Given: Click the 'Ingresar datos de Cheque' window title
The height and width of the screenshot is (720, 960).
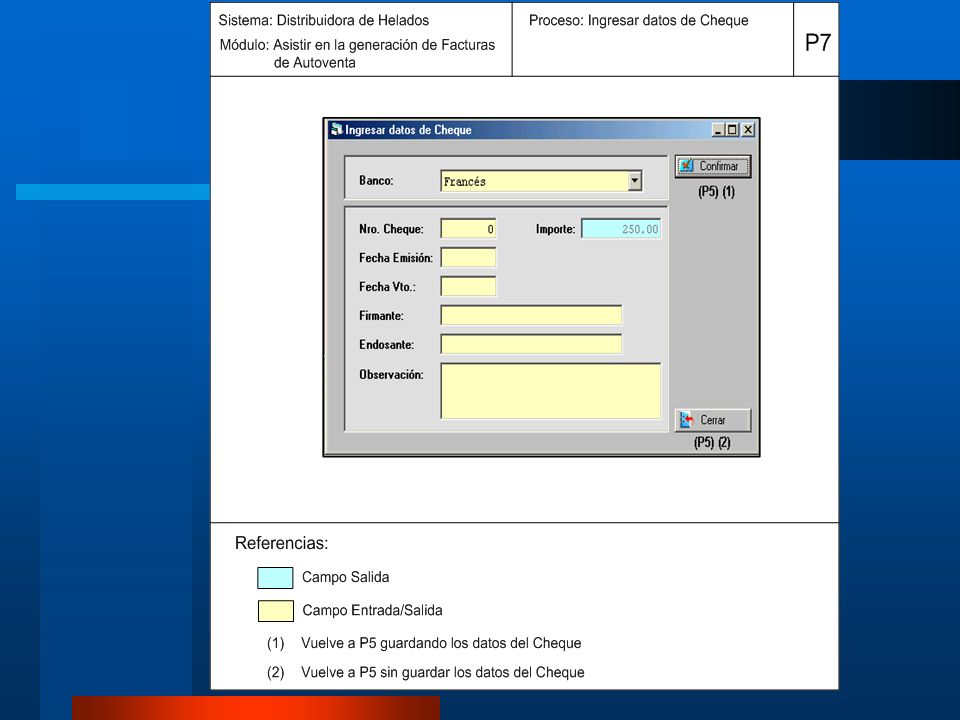Looking at the screenshot, I should click(408, 130).
